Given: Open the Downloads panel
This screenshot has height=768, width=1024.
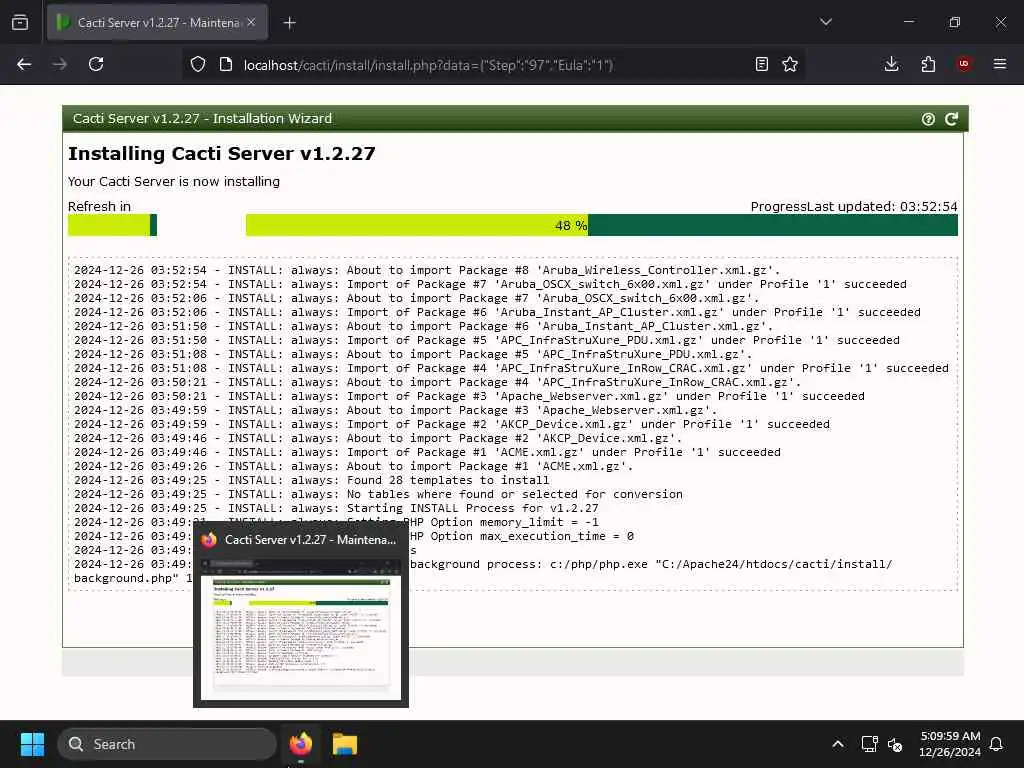Looking at the screenshot, I should 891,64.
